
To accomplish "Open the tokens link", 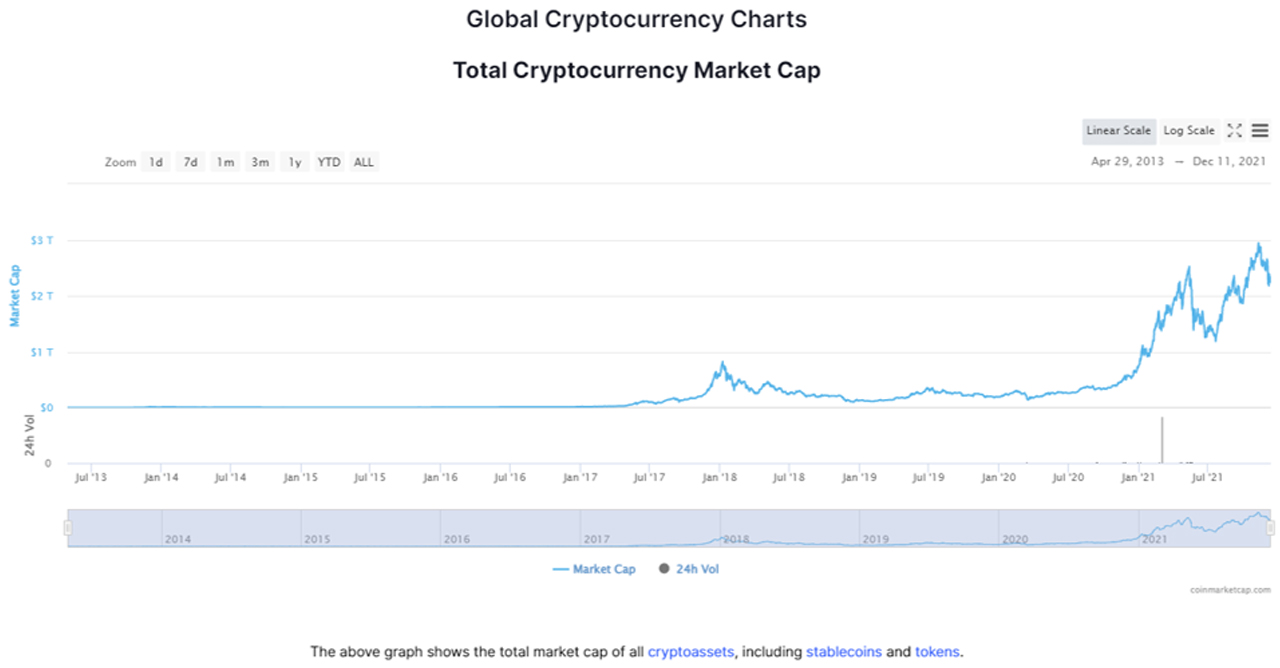I will tap(936, 652).
